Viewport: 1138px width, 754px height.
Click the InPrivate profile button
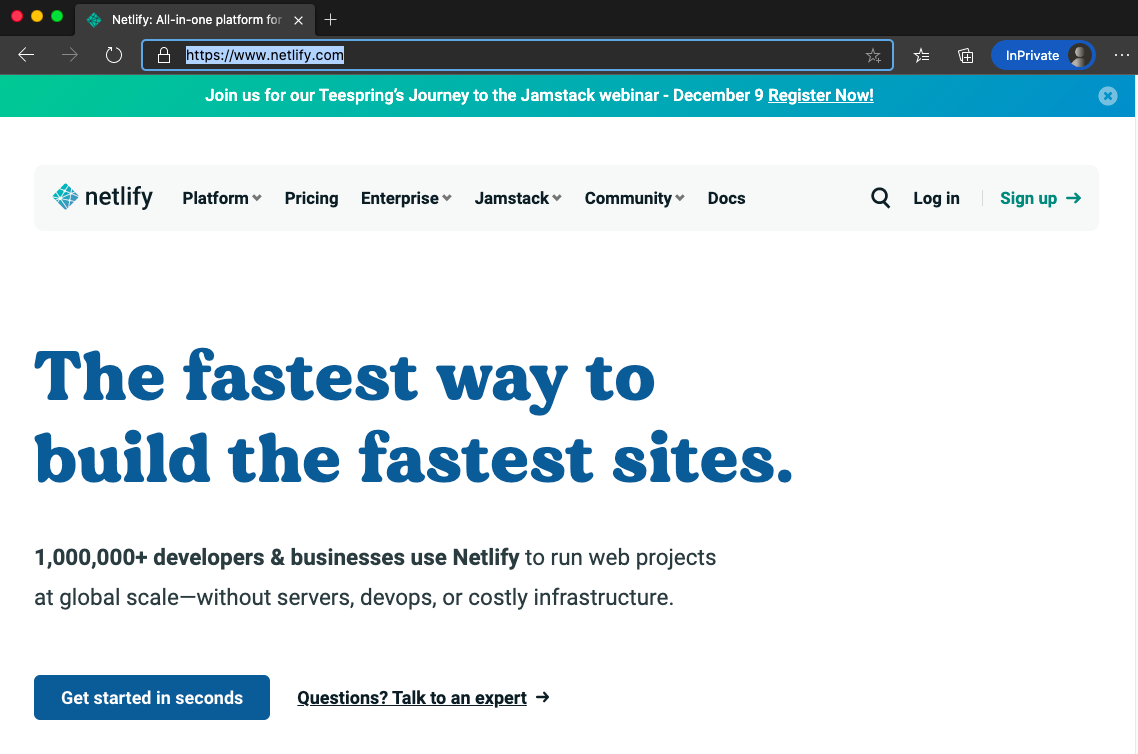click(1043, 55)
